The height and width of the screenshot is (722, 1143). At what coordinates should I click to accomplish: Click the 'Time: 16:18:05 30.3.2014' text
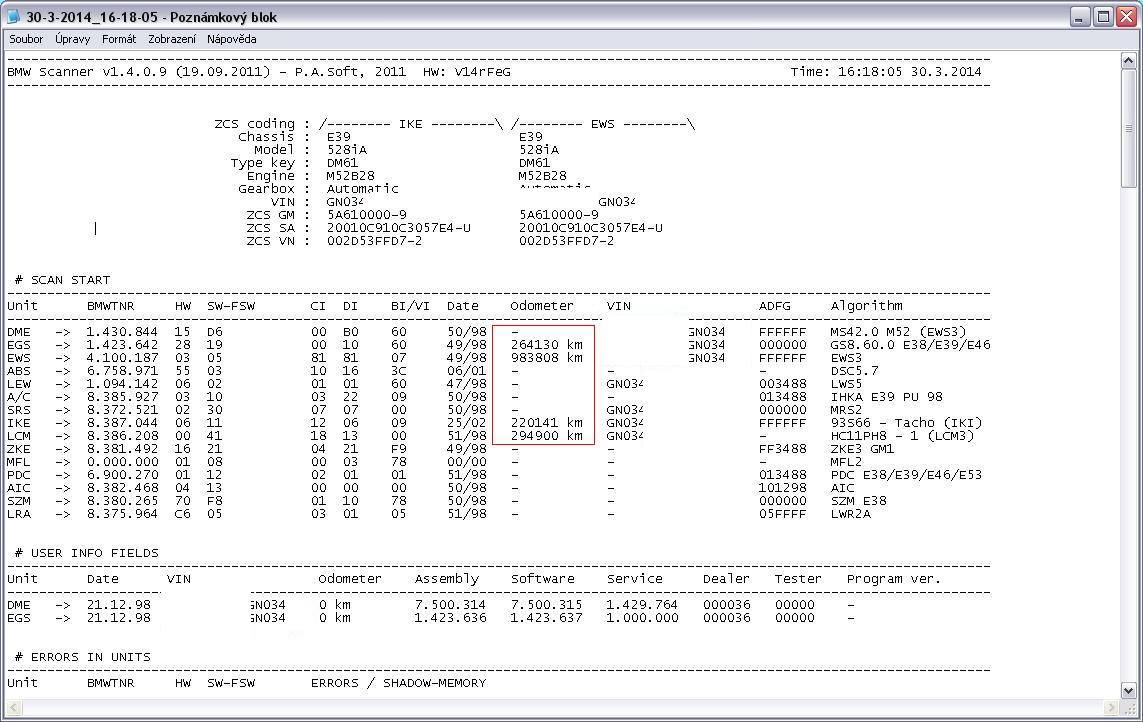coord(886,72)
